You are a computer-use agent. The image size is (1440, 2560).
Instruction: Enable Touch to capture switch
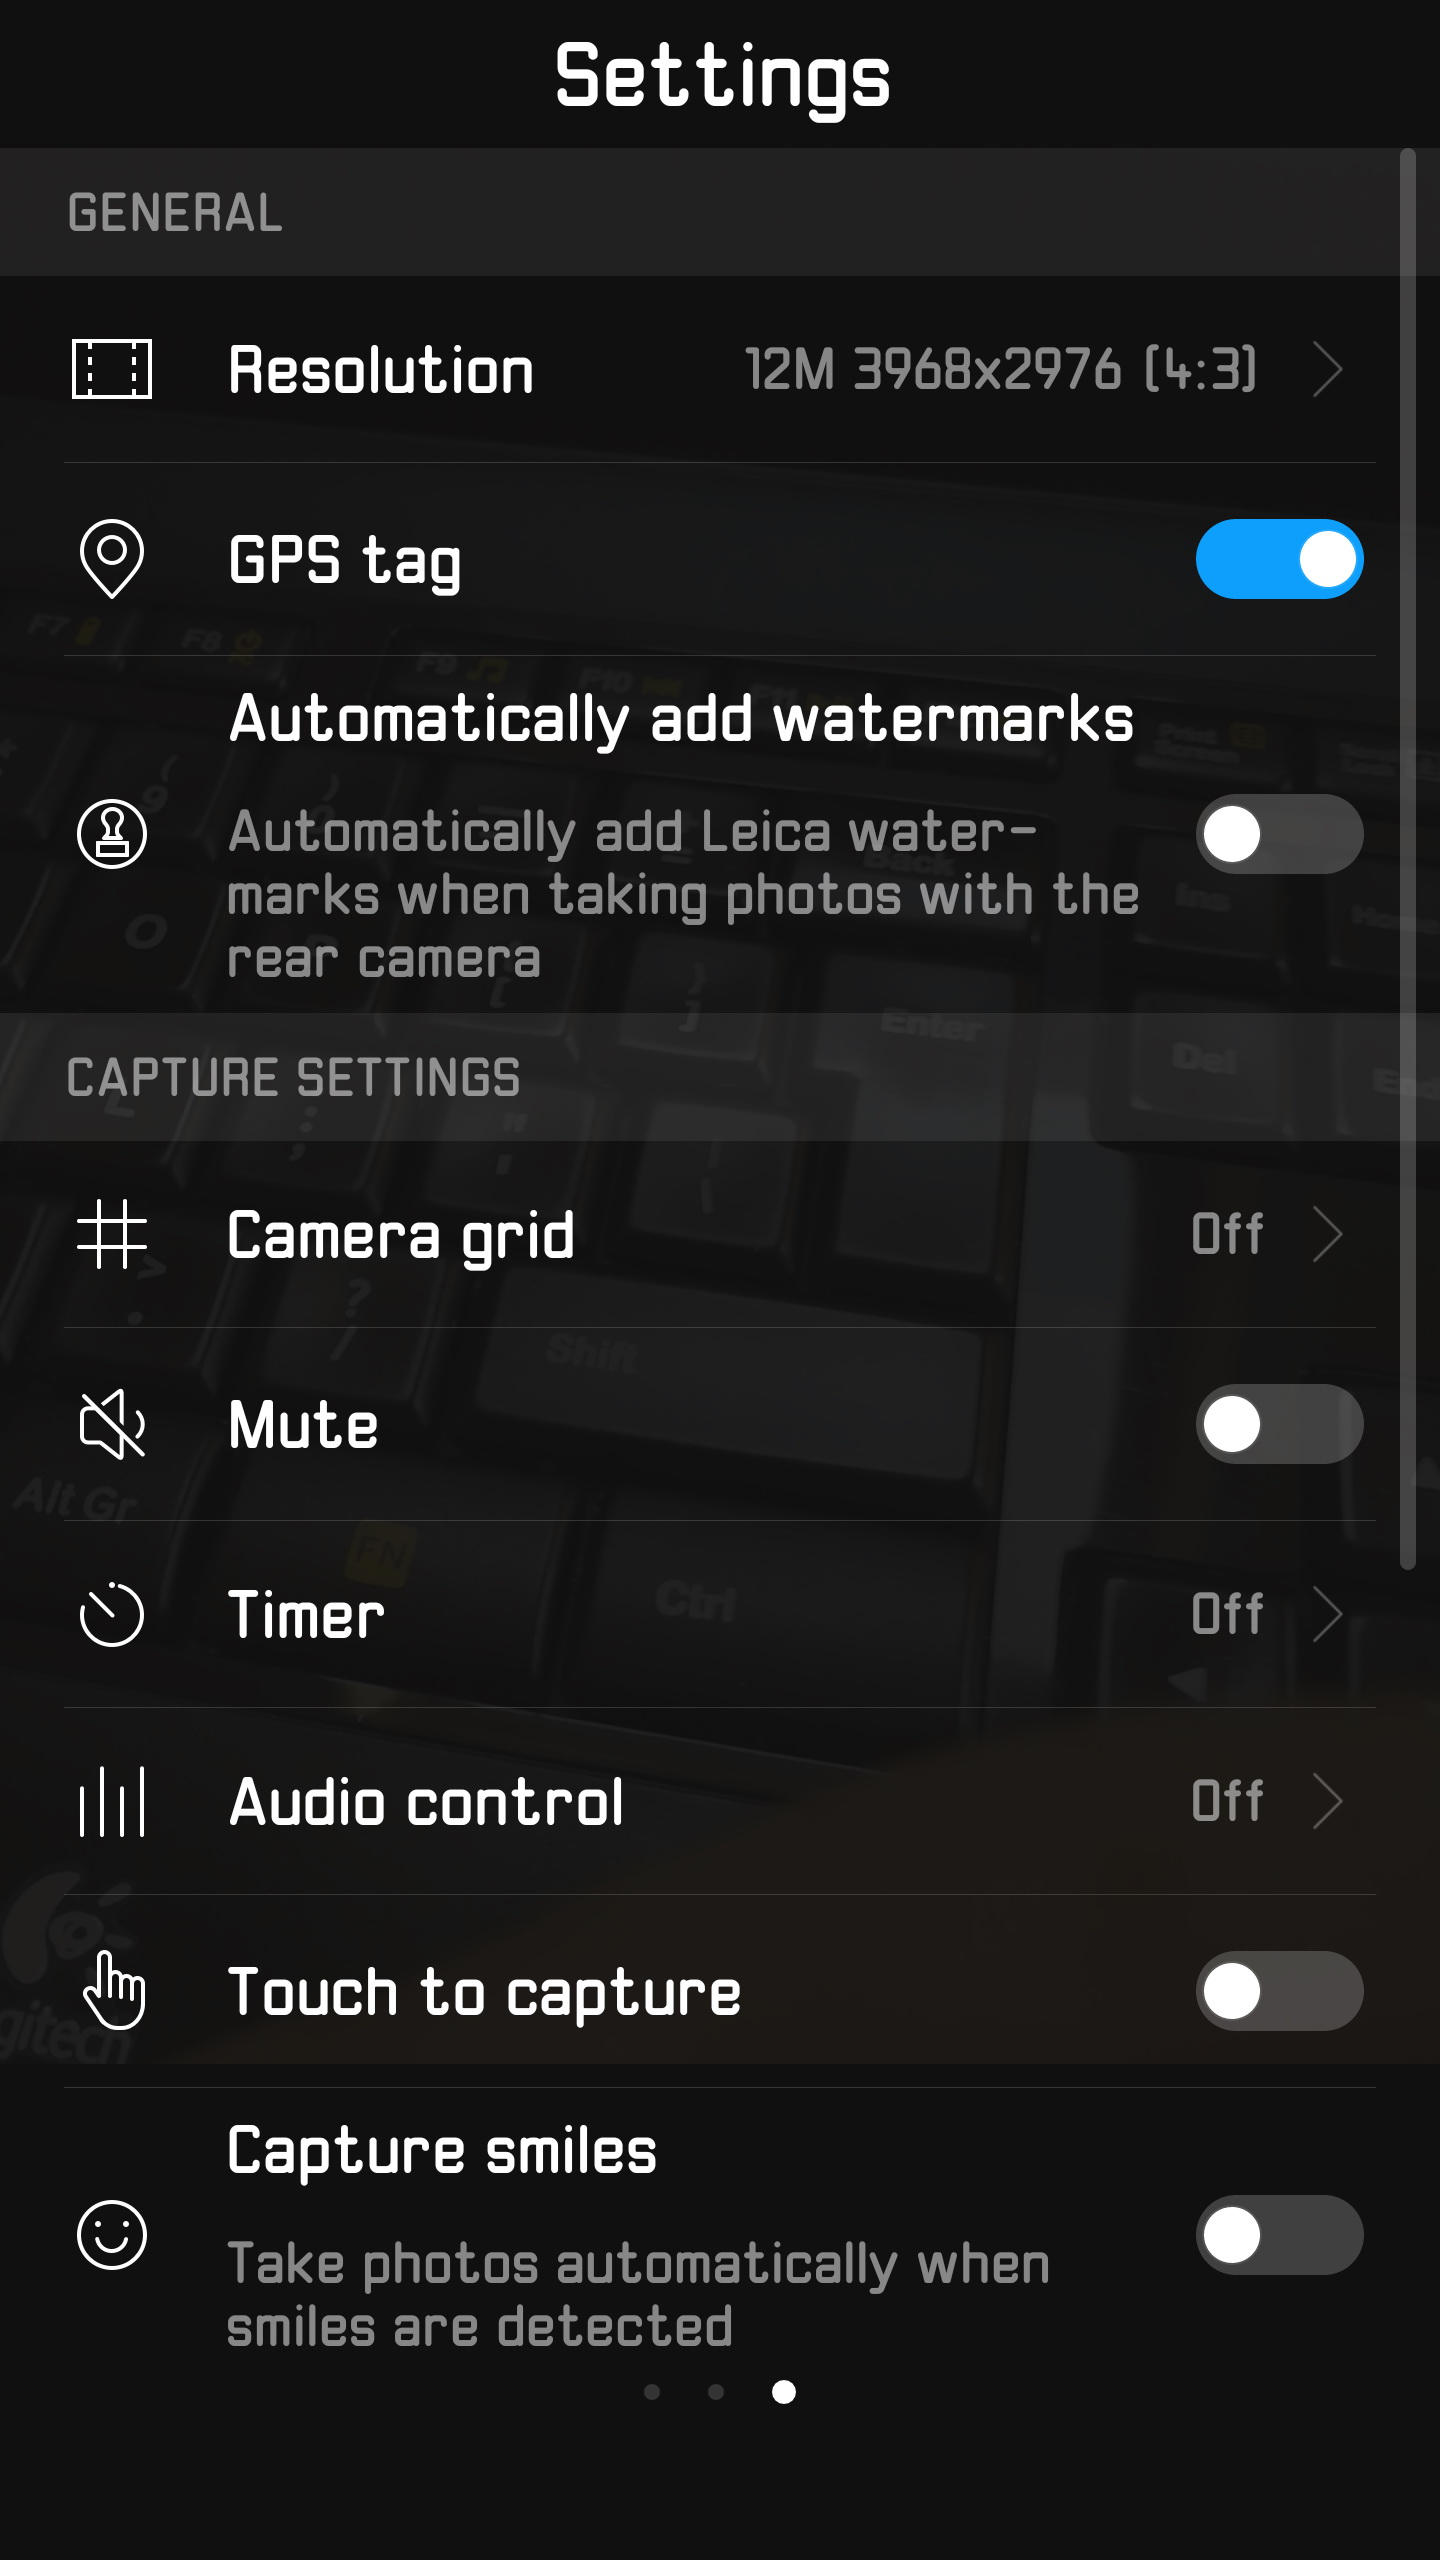tap(1279, 1990)
